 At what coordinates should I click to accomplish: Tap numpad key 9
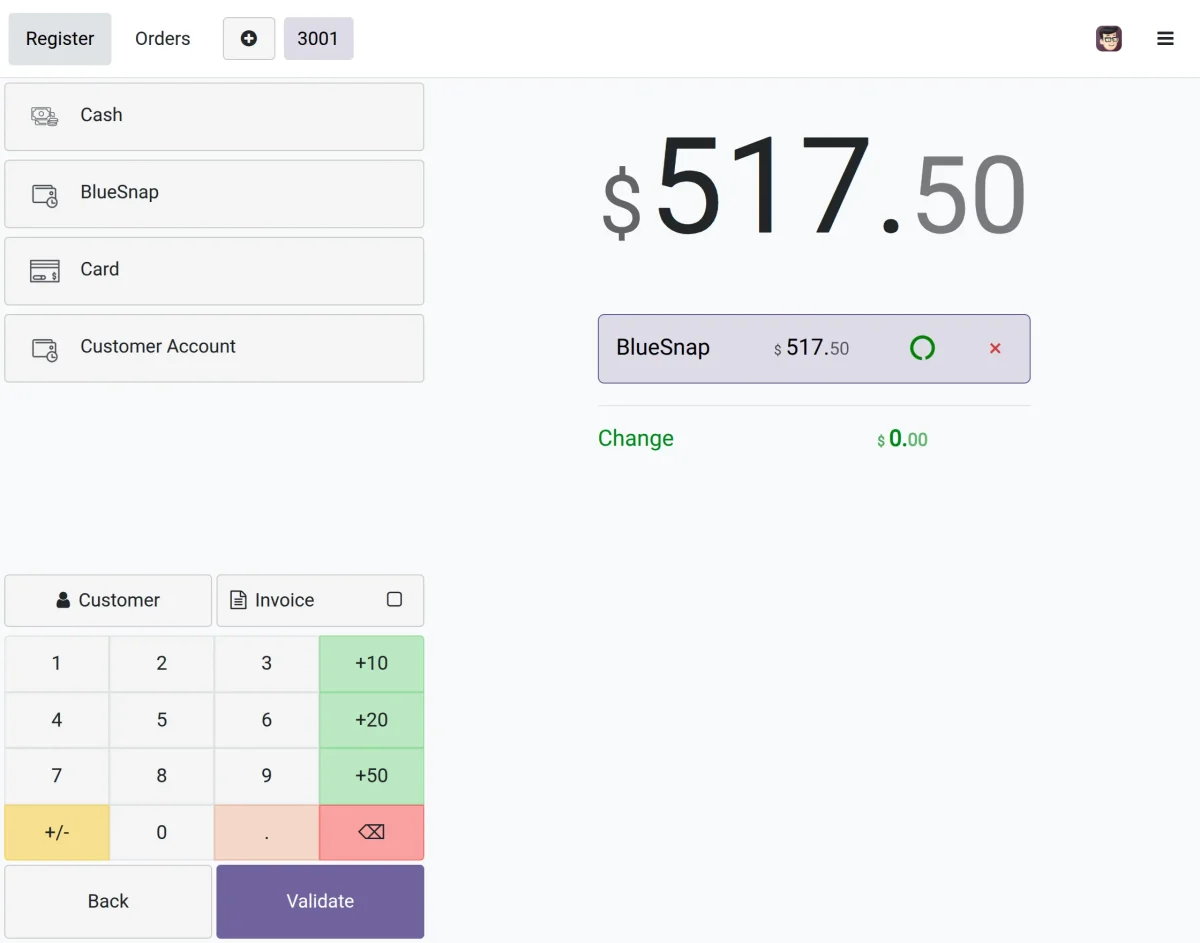(267, 776)
